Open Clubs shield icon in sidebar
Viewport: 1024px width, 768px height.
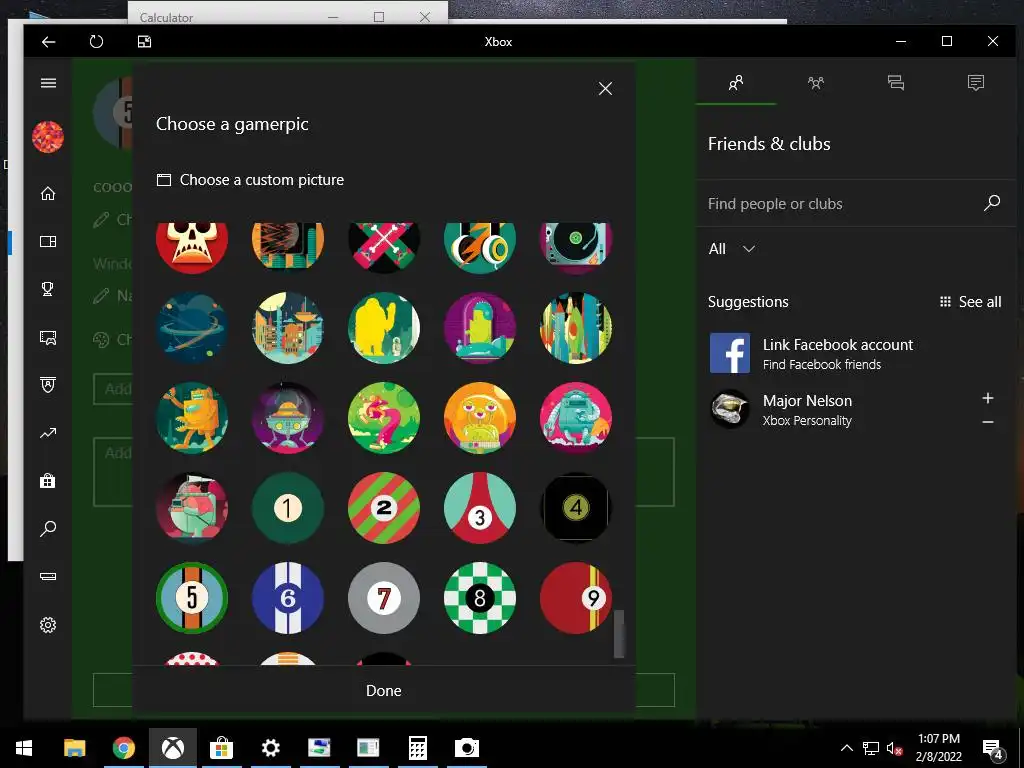click(x=48, y=385)
